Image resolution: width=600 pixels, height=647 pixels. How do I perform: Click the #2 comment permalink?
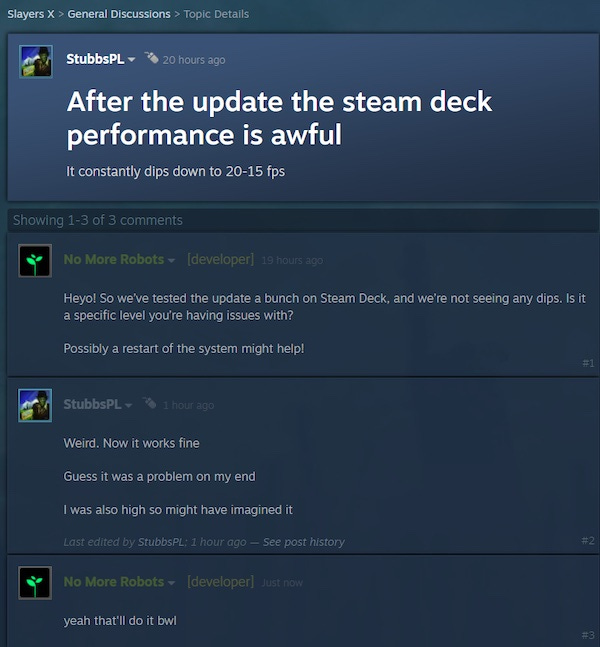coord(588,541)
